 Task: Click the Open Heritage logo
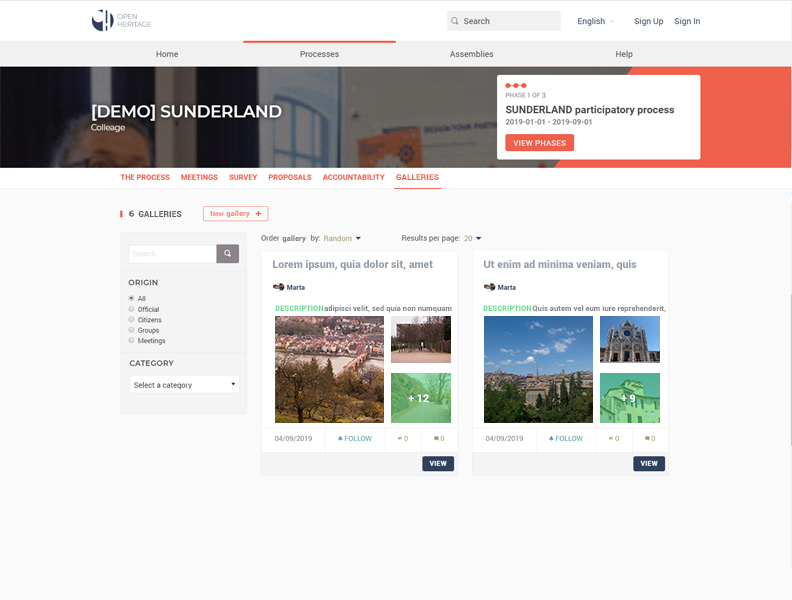[121, 20]
